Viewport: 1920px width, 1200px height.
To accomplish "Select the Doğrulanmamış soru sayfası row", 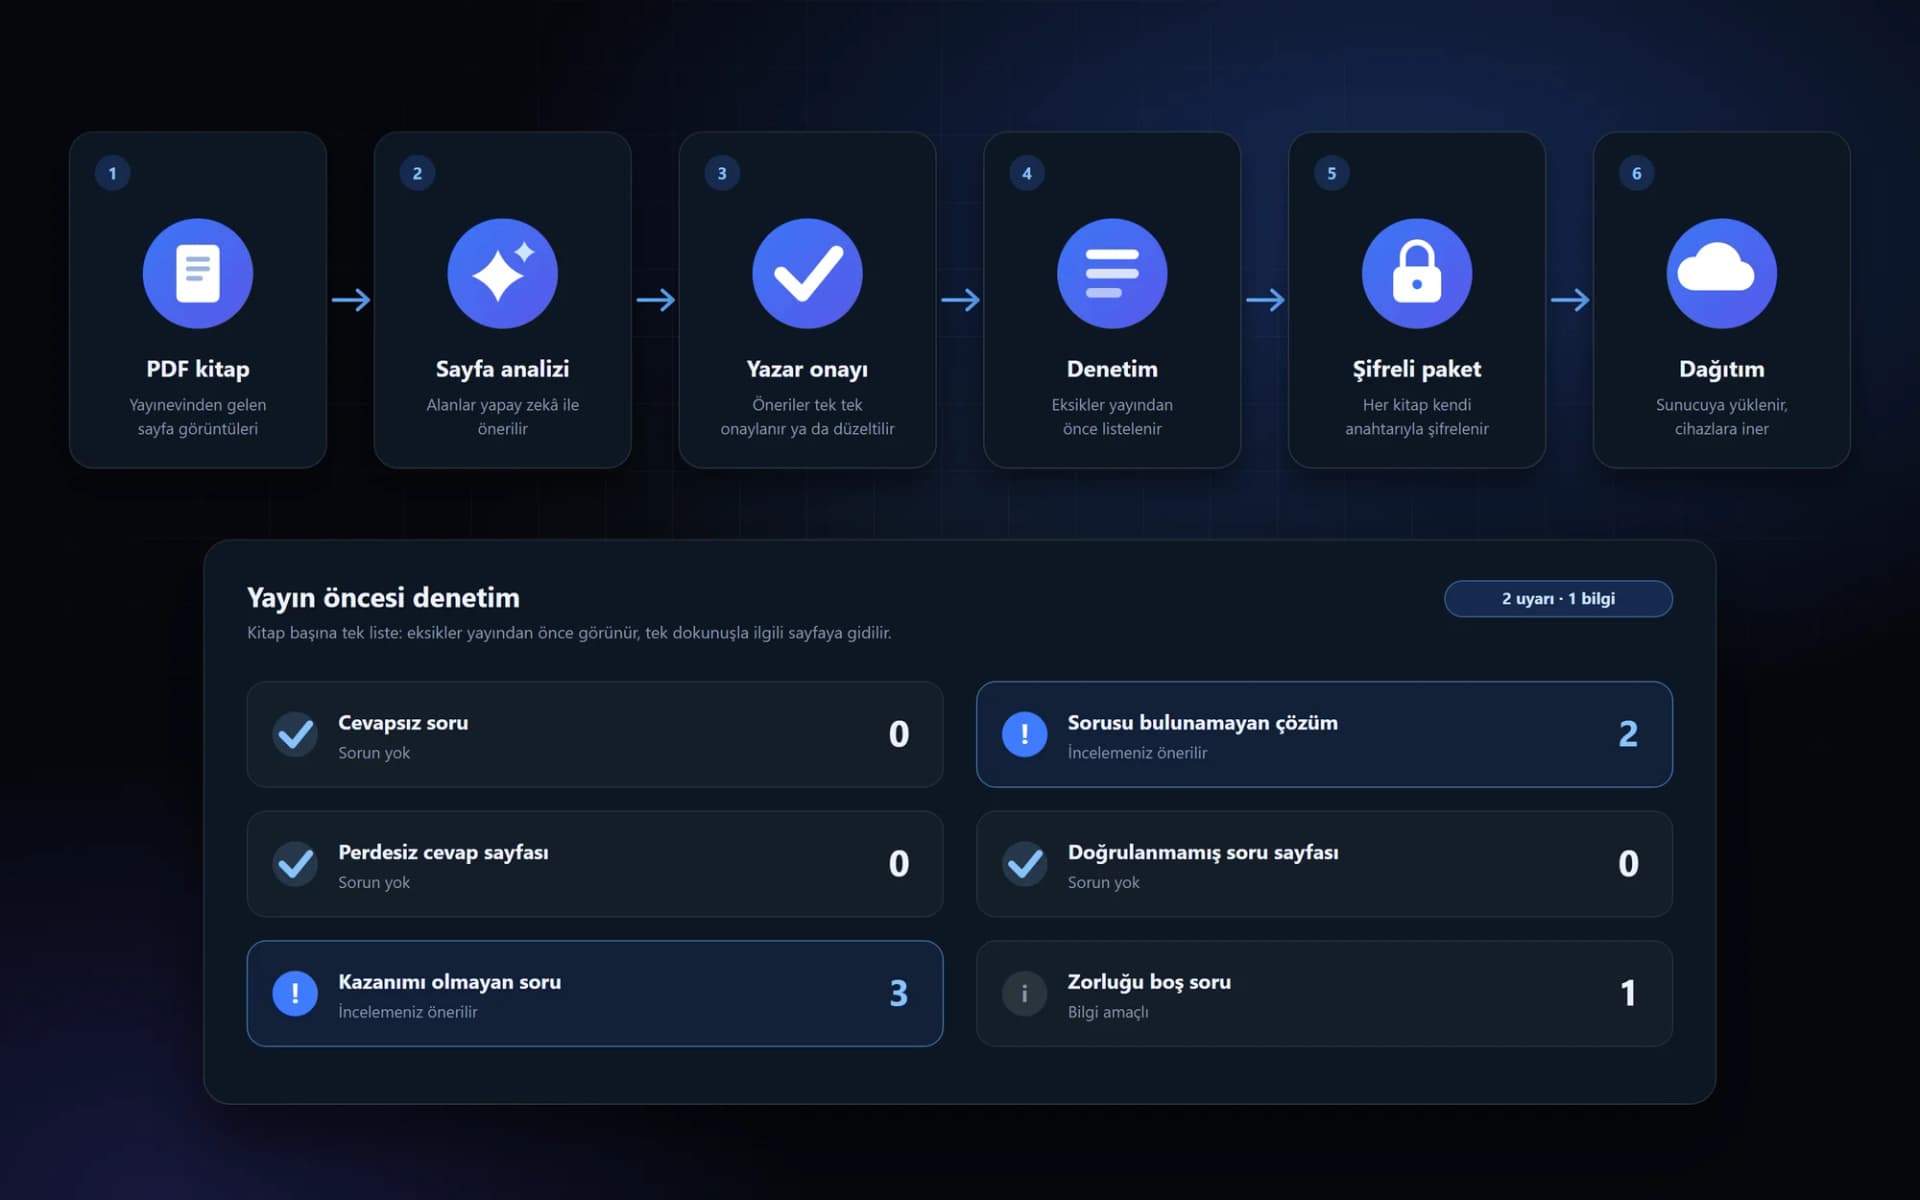I will click(1324, 864).
